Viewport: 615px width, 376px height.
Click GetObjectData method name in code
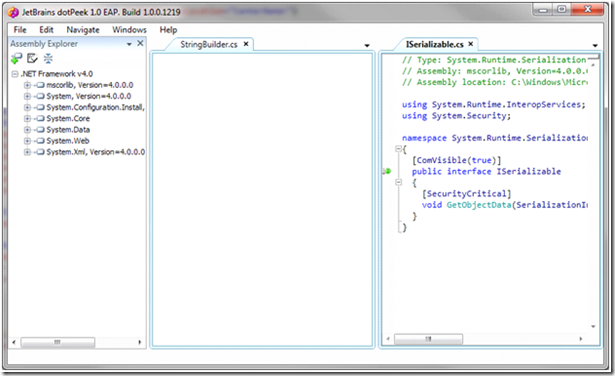click(479, 205)
